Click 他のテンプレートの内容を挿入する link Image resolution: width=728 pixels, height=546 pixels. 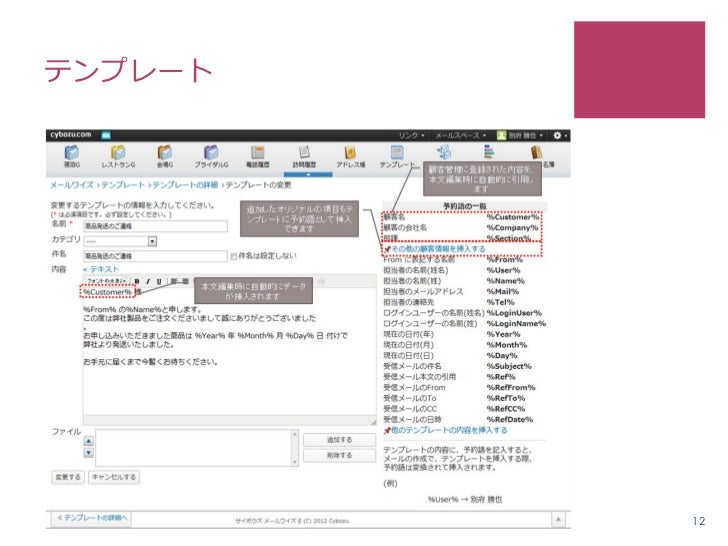tap(449, 430)
